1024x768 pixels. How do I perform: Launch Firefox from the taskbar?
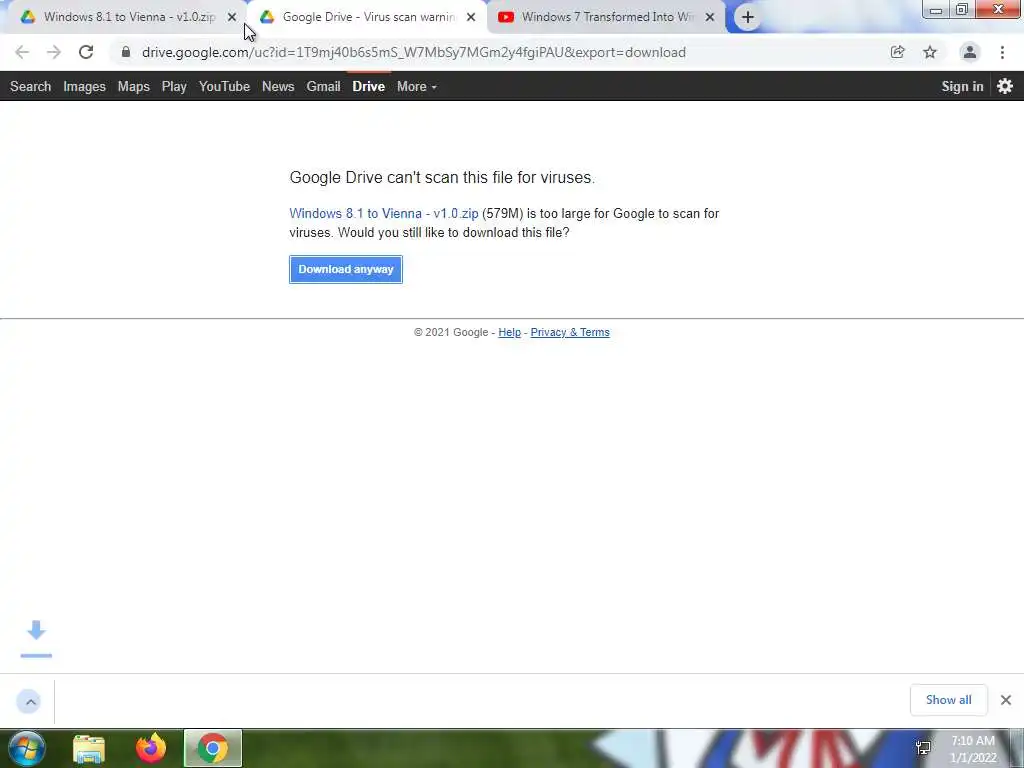click(x=150, y=748)
